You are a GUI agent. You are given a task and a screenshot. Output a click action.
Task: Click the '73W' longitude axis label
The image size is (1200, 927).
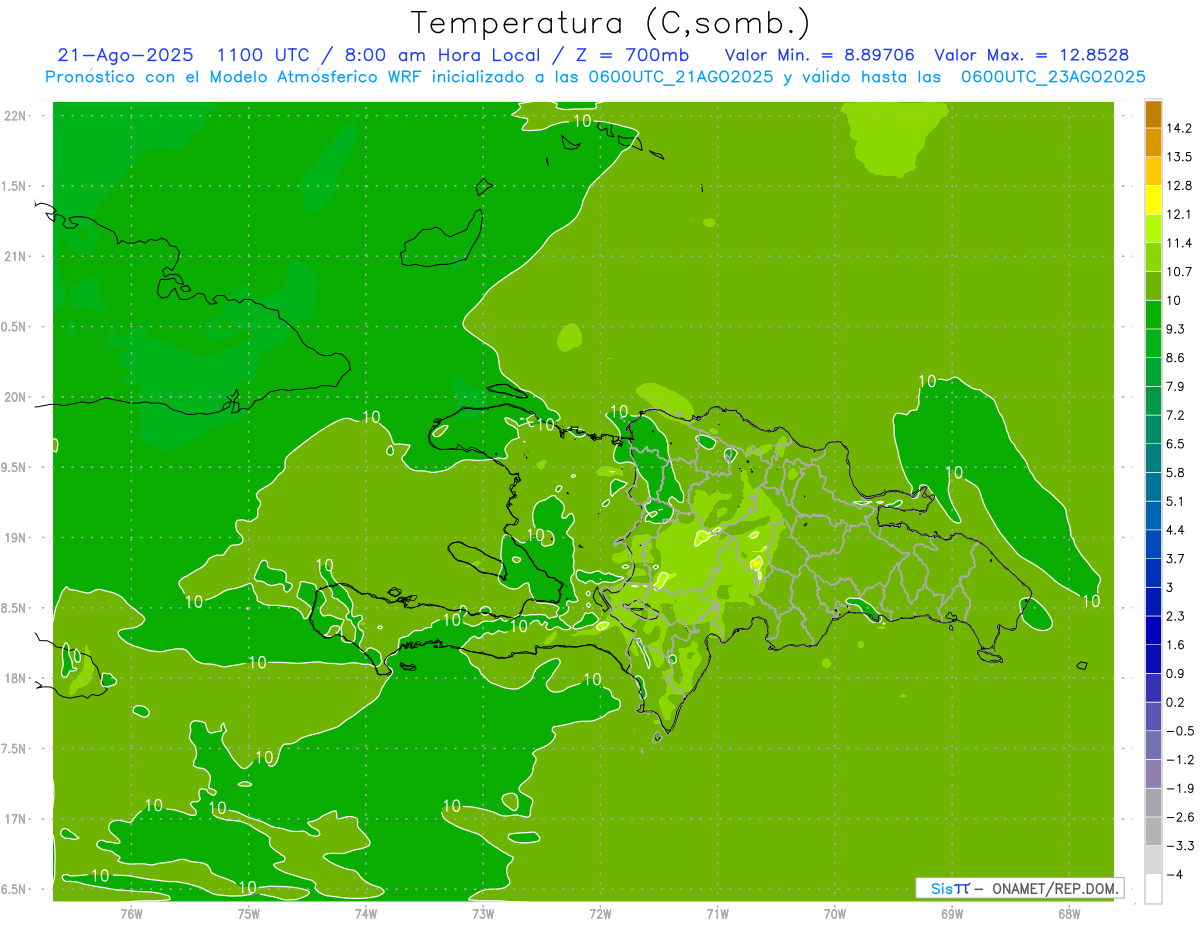click(483, 914)
